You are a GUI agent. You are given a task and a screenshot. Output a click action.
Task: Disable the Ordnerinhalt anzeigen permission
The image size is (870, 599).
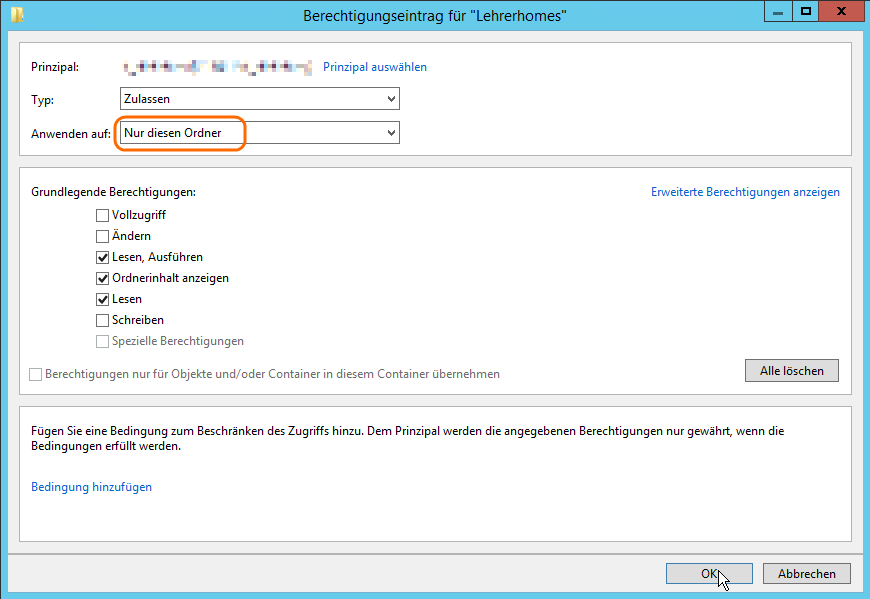tap(102, 278)
